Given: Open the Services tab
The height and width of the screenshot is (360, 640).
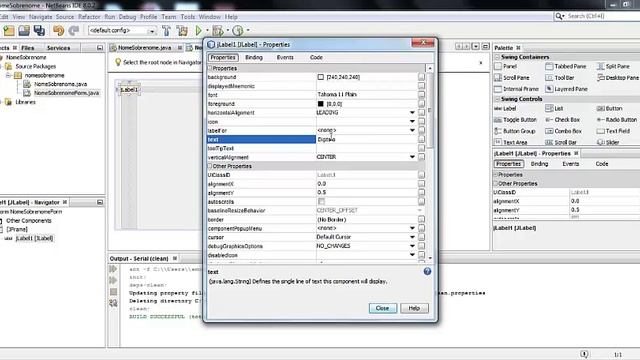Looking at the screenshot, I should pos(58,48).
